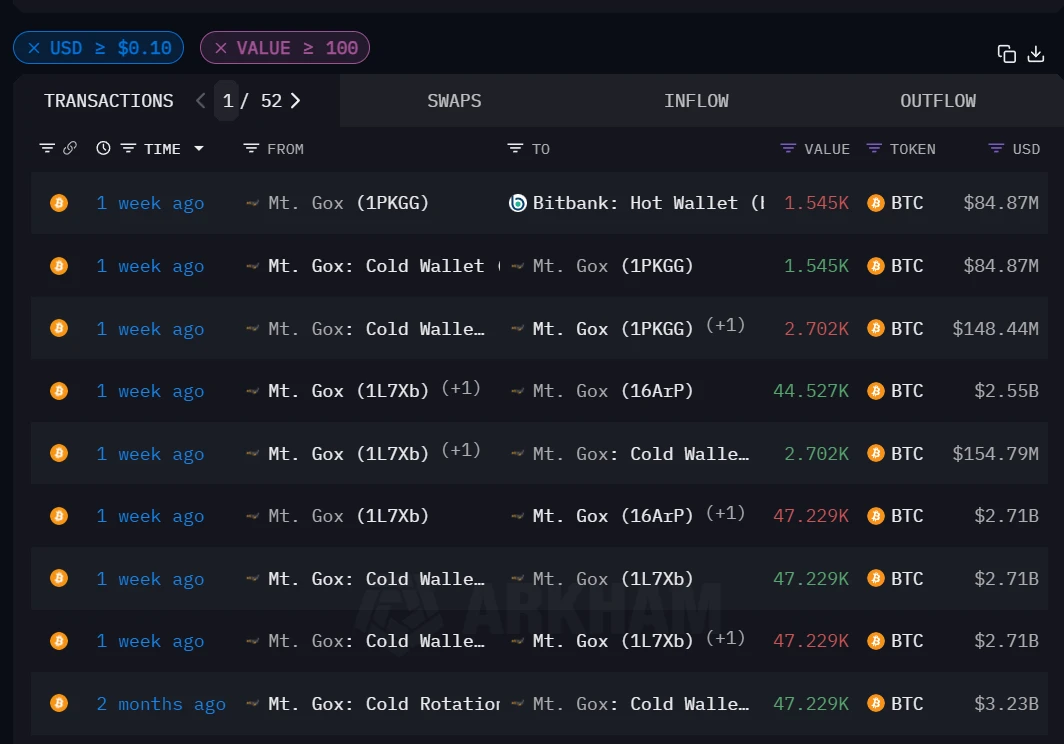Go to previous transactions page
Viewport: 1064px width, 745px height.
click(201, 101)
